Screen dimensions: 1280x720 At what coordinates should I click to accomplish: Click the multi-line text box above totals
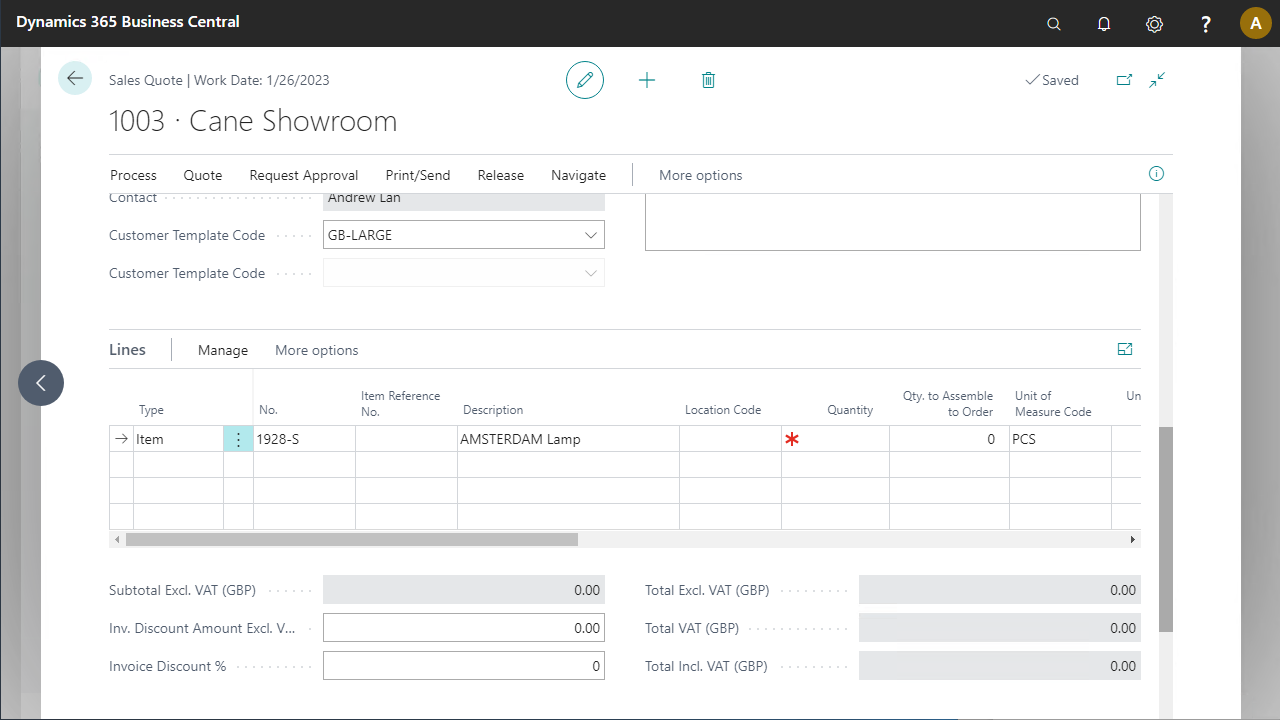tap(893, 222)
